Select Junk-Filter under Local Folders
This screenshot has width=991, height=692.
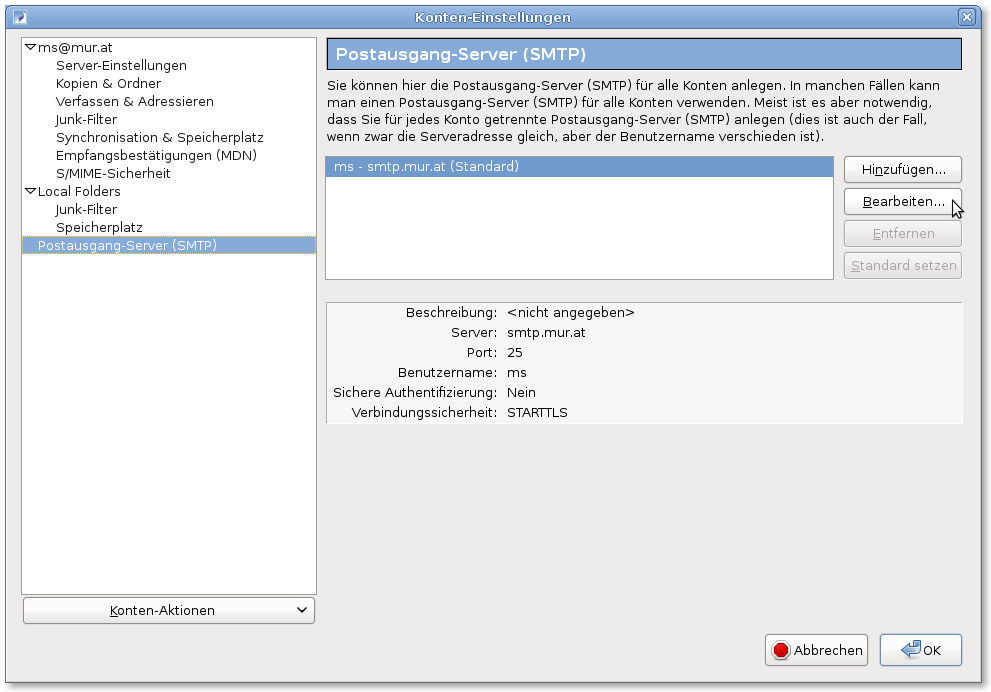tap(86, 210)
